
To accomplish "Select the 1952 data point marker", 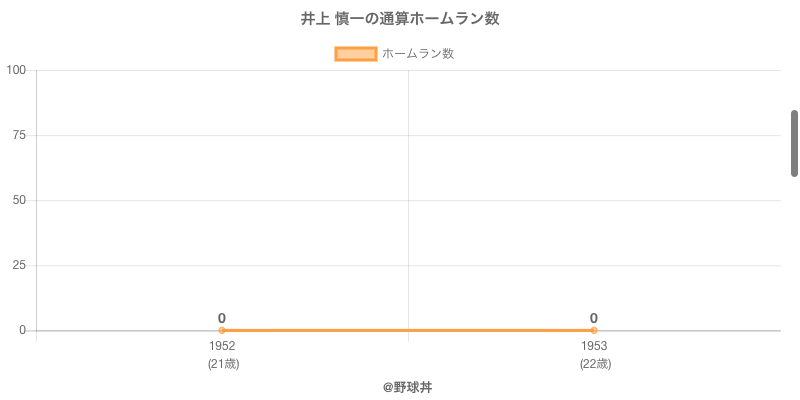I will click(222, 330).
